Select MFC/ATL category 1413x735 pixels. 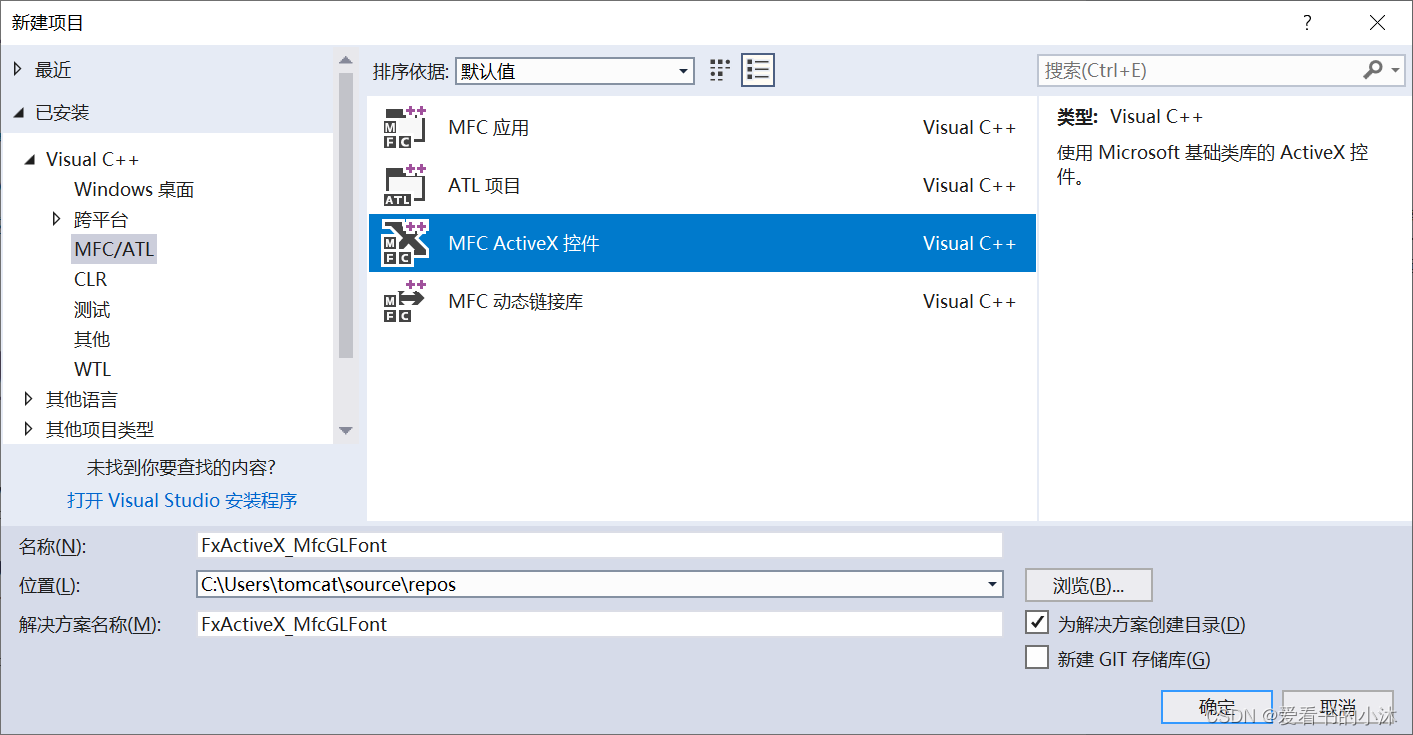pos(114,249)
